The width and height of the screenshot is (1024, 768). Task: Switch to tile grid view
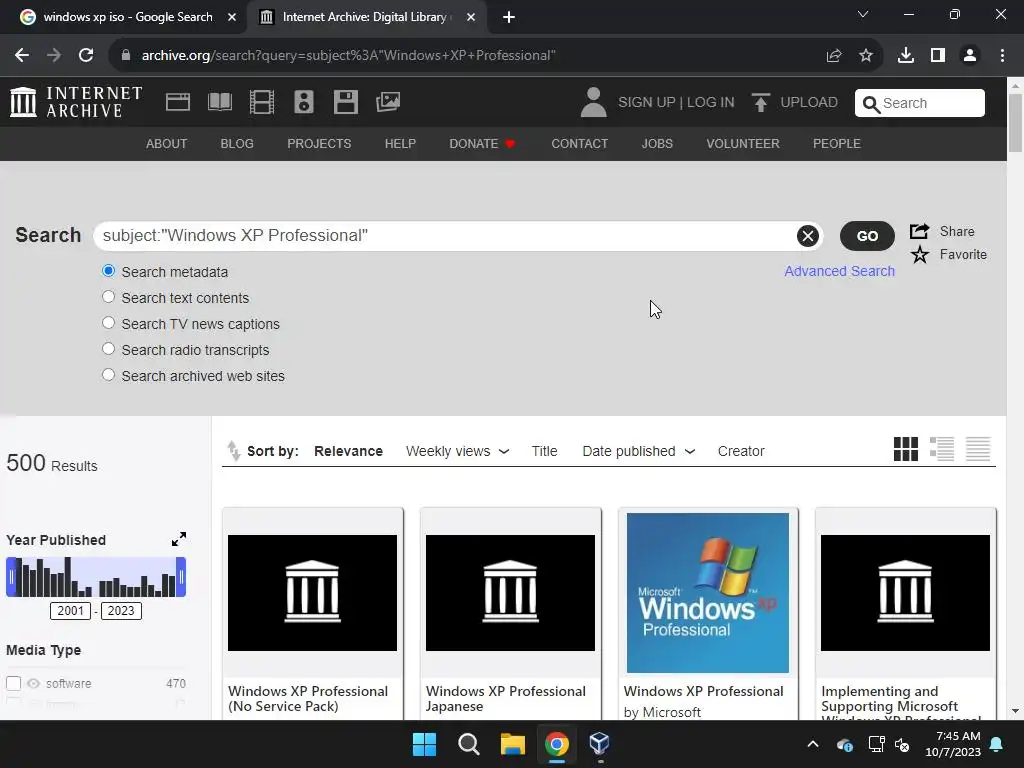(x=905, y=449)
